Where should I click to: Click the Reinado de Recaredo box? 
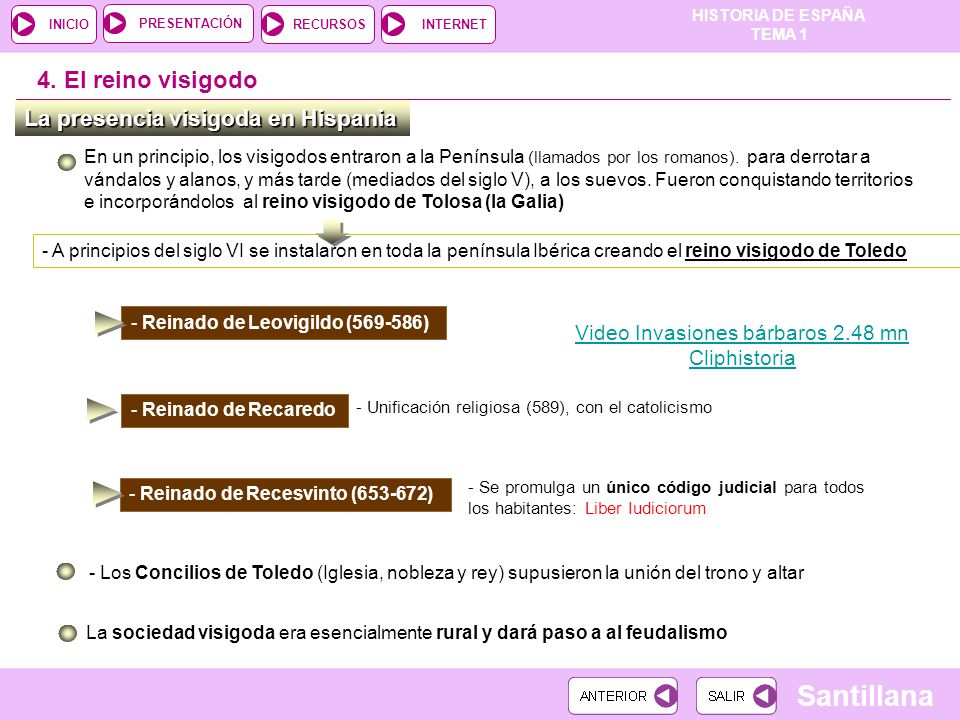pyautogui.click(x=234, y=410)
